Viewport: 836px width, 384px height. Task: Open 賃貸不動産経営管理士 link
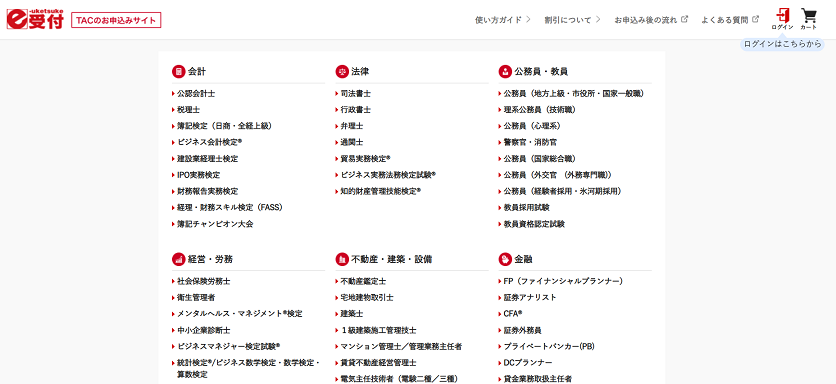379,363
